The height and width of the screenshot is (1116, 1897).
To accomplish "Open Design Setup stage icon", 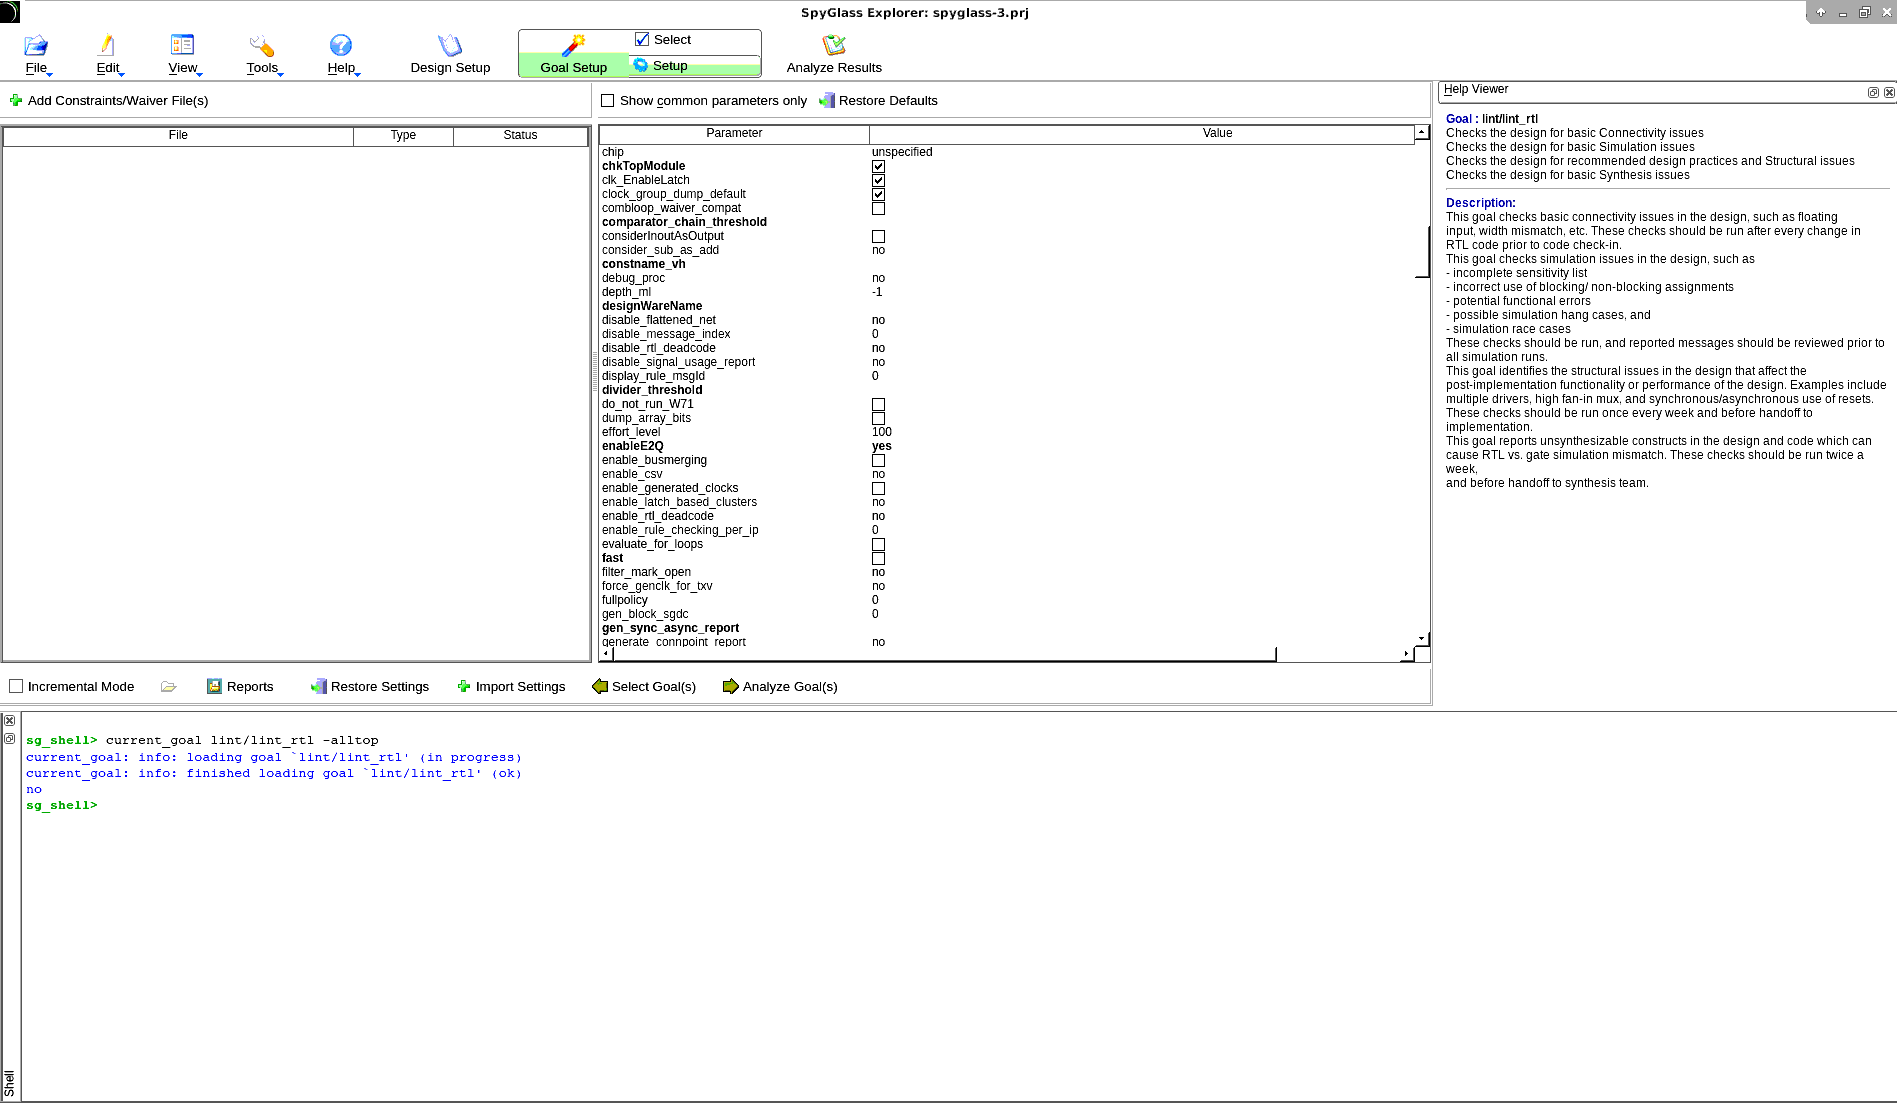I will click(x=450, y=45).
